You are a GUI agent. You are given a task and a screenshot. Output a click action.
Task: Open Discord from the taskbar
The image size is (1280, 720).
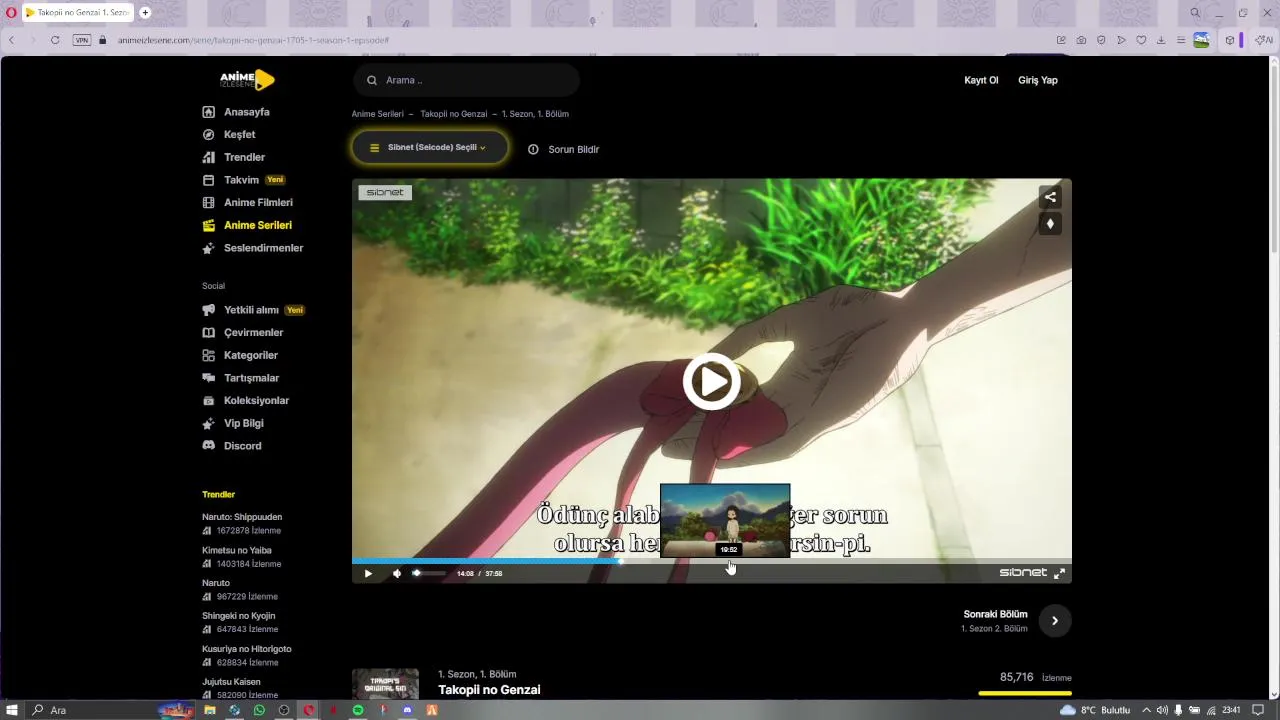407,710
